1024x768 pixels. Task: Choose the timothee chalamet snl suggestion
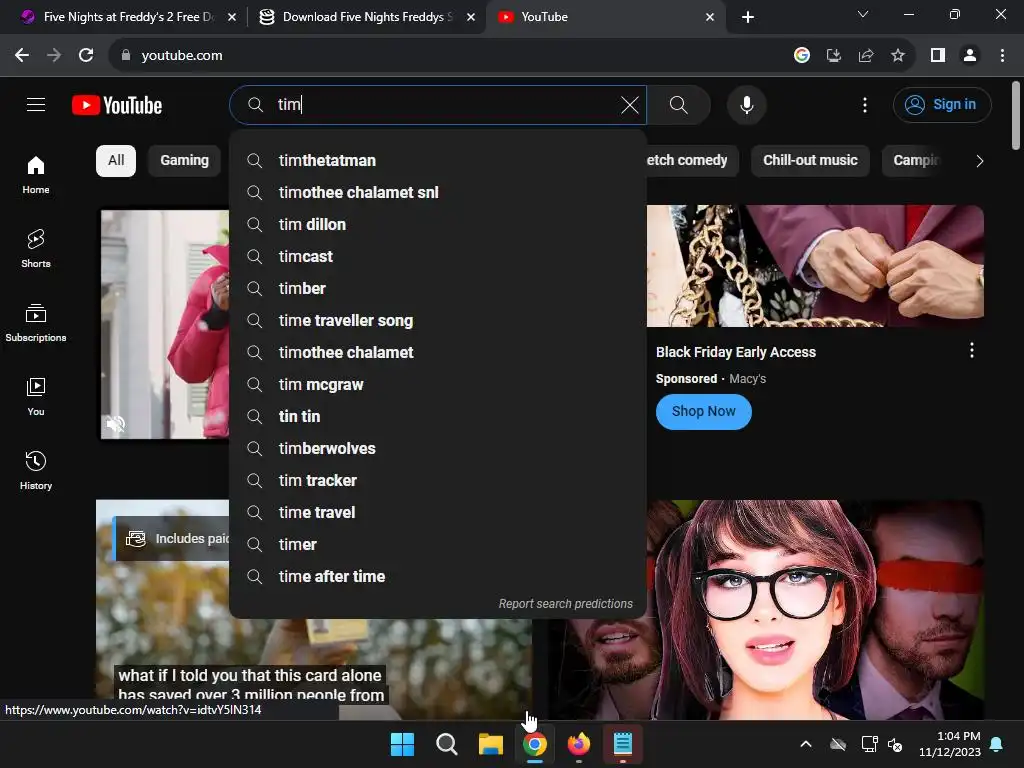(438, 193)
